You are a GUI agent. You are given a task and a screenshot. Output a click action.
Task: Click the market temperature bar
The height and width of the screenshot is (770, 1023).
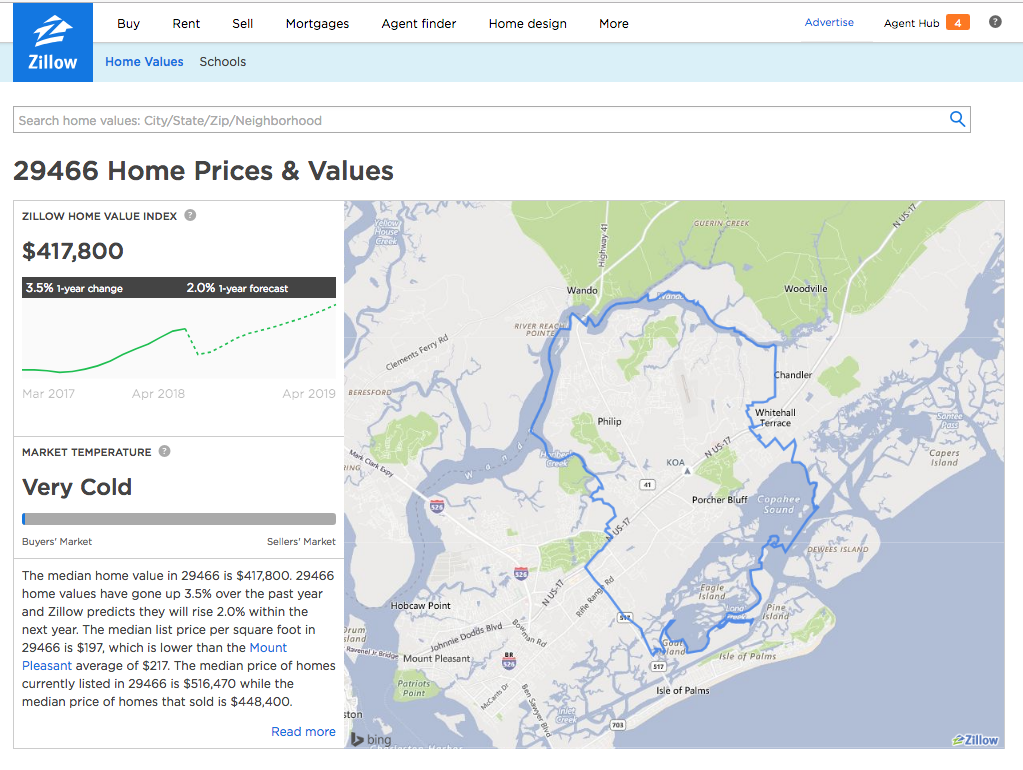click(179, 519)
